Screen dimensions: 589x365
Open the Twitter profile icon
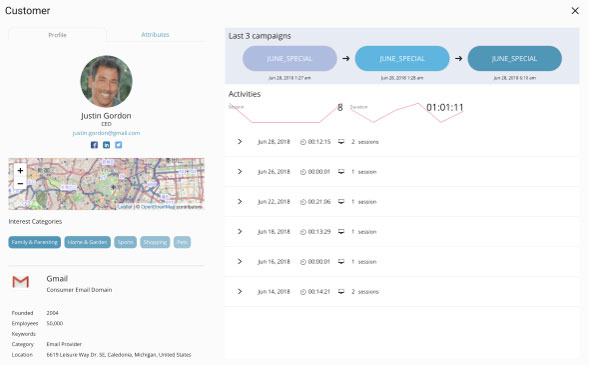pos(118,145)
